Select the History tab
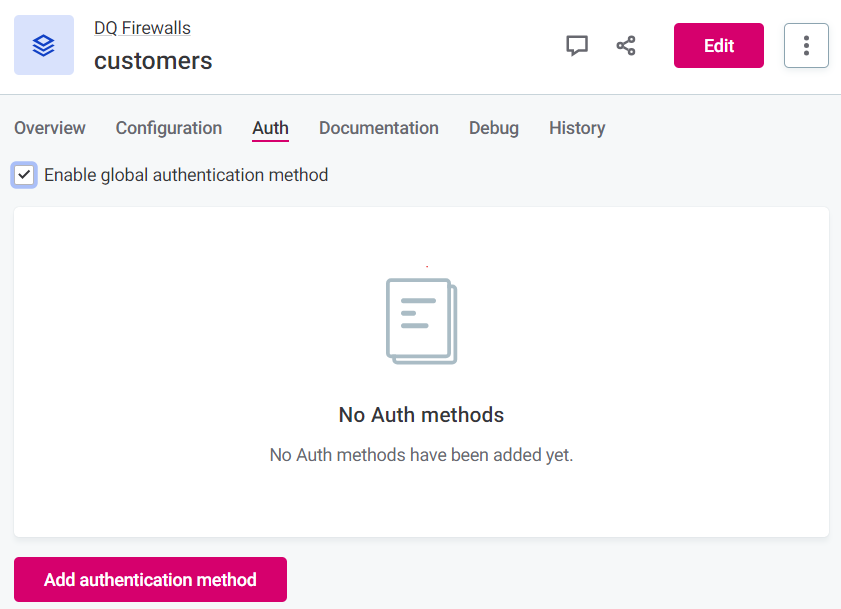The height and width of the screenshot is (609, 841). click(x=577, y=128)
